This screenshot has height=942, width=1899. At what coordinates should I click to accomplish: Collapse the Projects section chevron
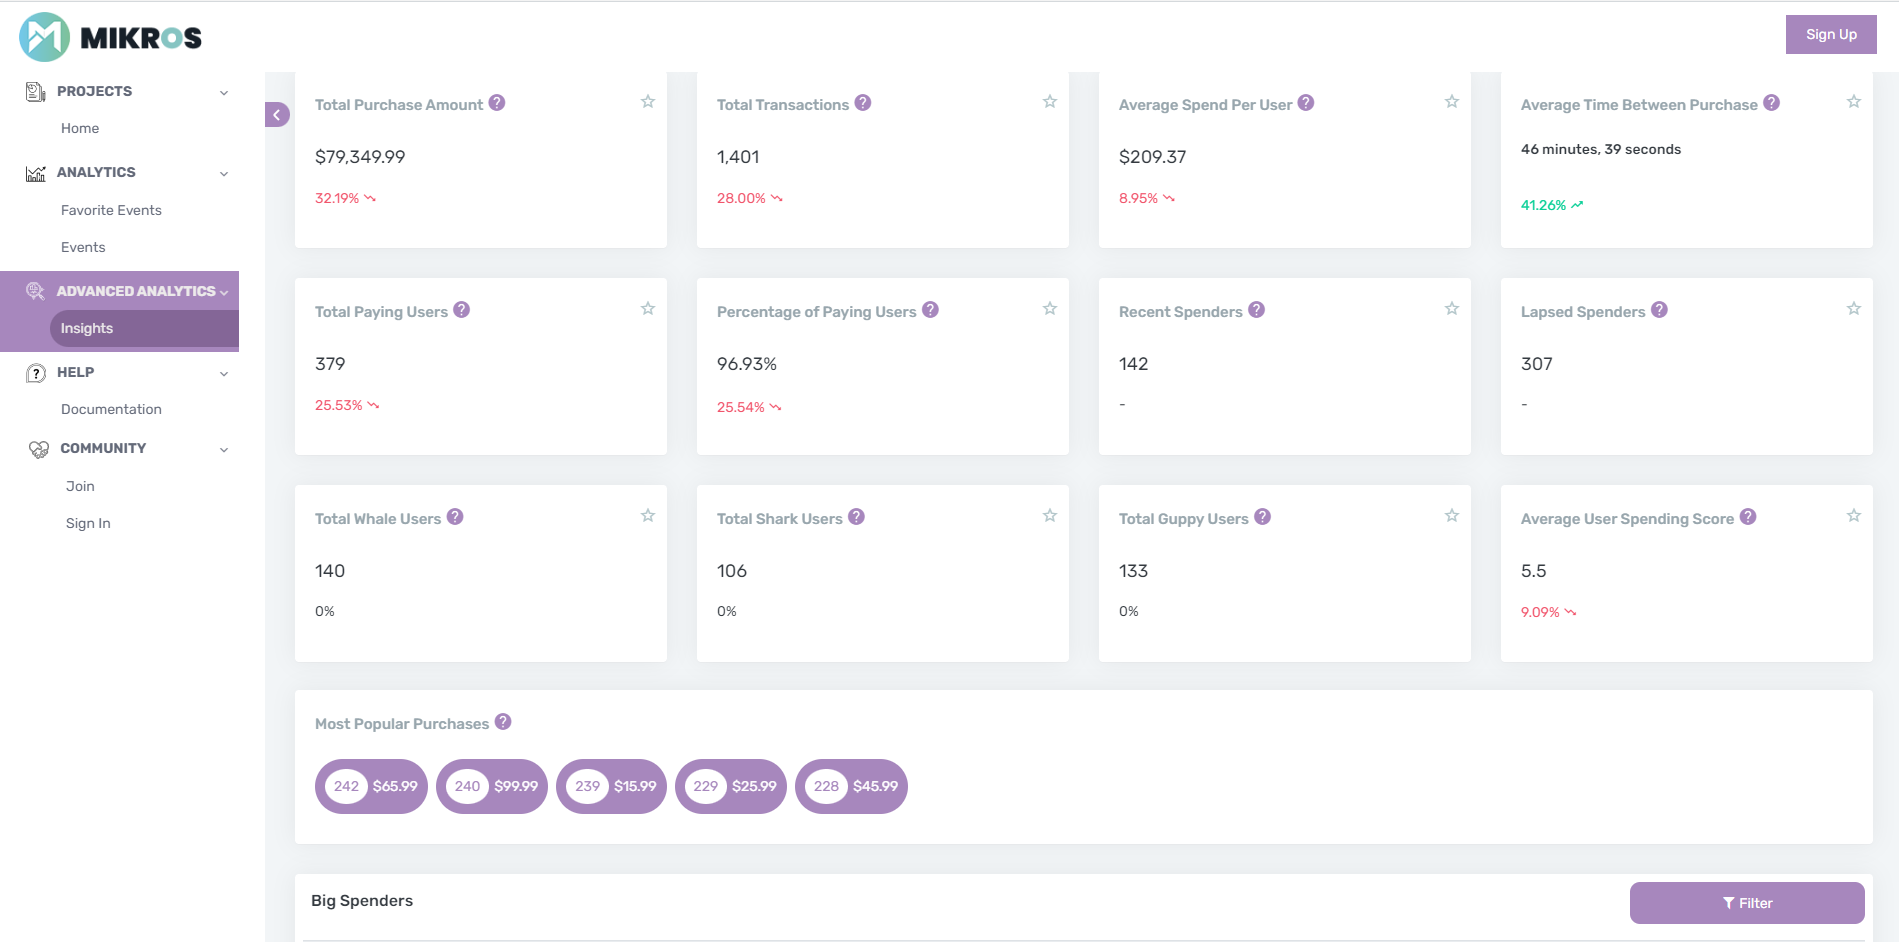(224, 92)
